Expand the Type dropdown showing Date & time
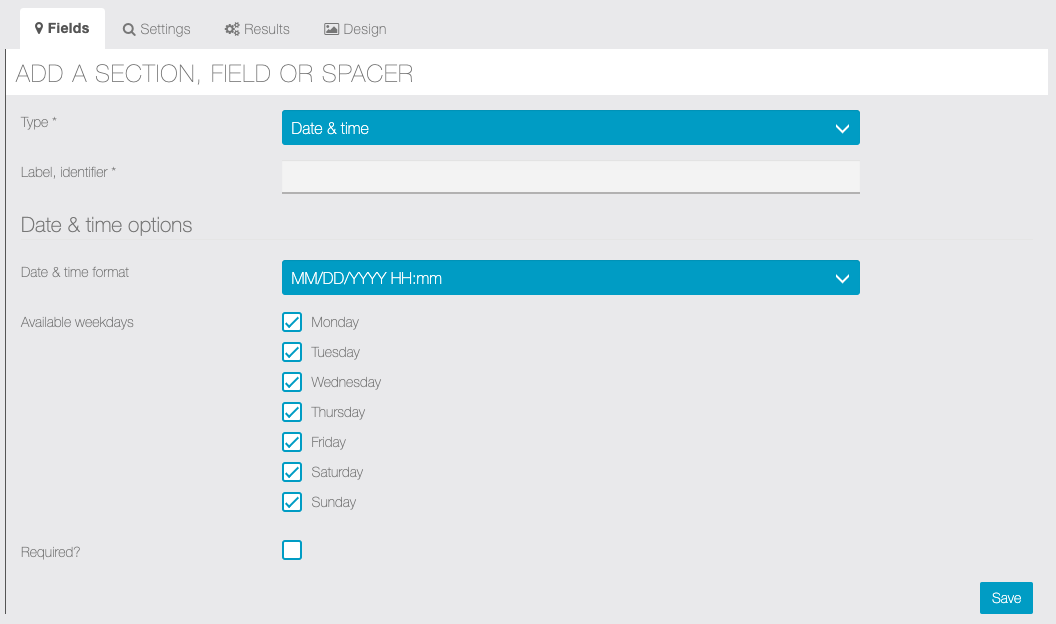 (x=570, y=128)
